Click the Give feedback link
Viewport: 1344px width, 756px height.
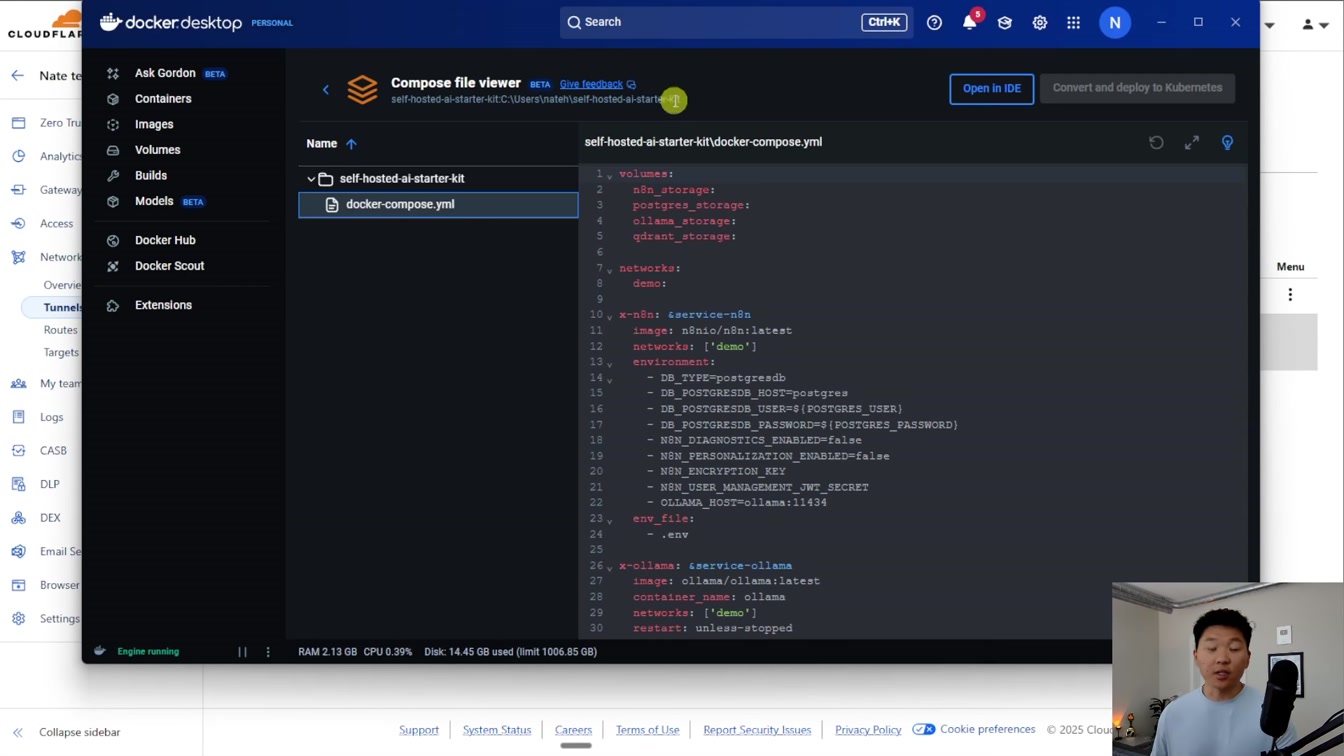591,84
